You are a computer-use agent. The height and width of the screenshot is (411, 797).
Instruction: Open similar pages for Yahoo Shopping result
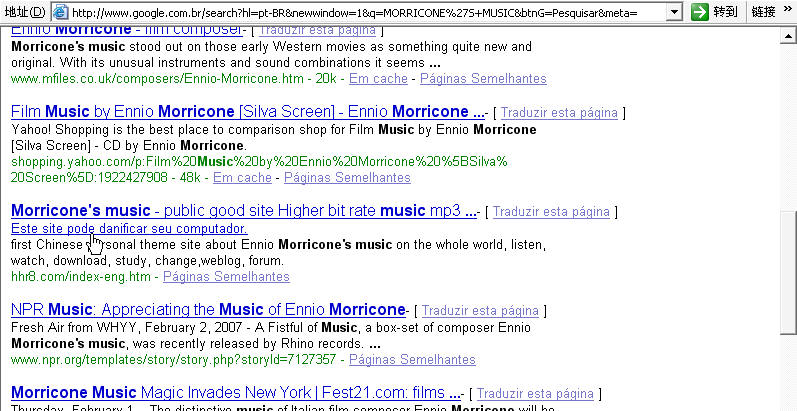347,178
